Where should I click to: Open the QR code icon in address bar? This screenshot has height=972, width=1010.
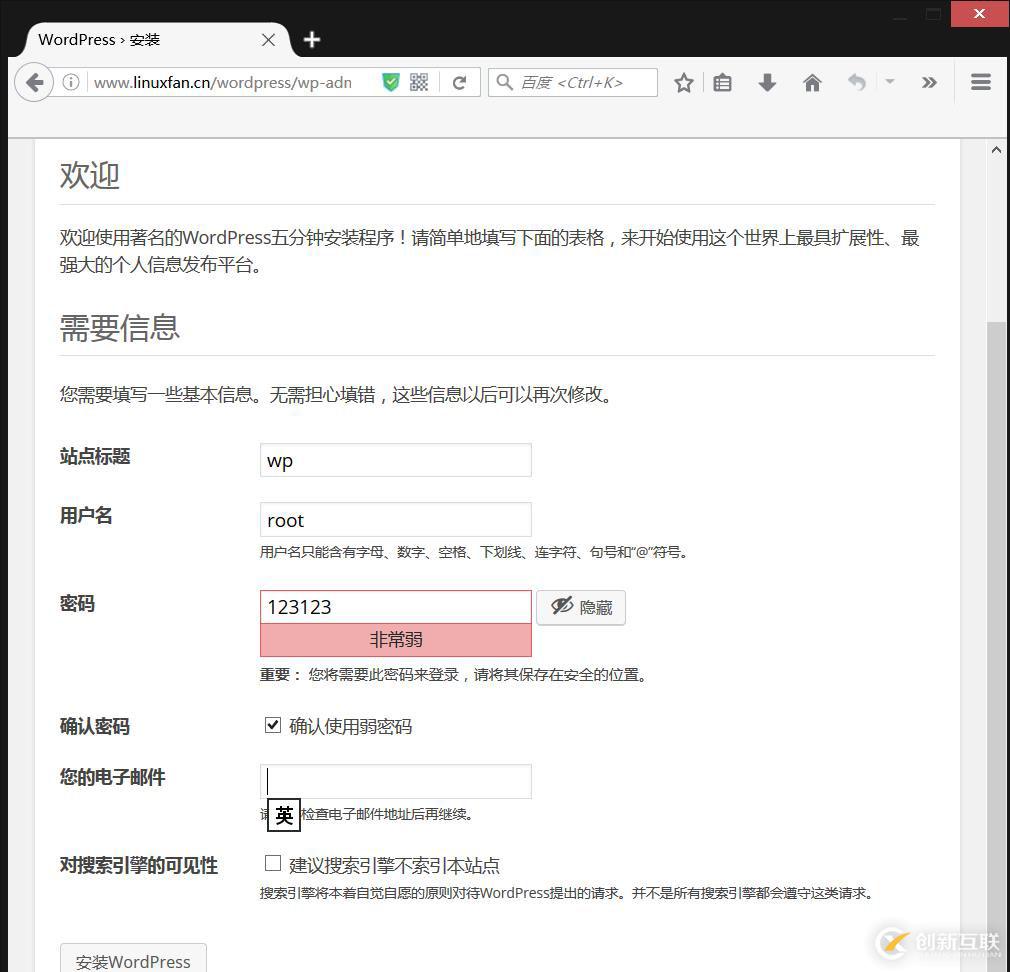coord(419,83)
